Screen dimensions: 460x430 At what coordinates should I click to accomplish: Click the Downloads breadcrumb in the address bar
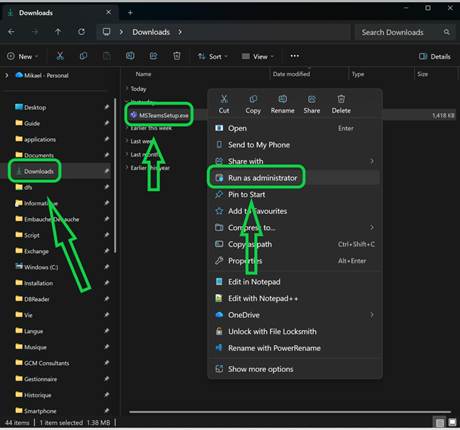tap(151, 32)
